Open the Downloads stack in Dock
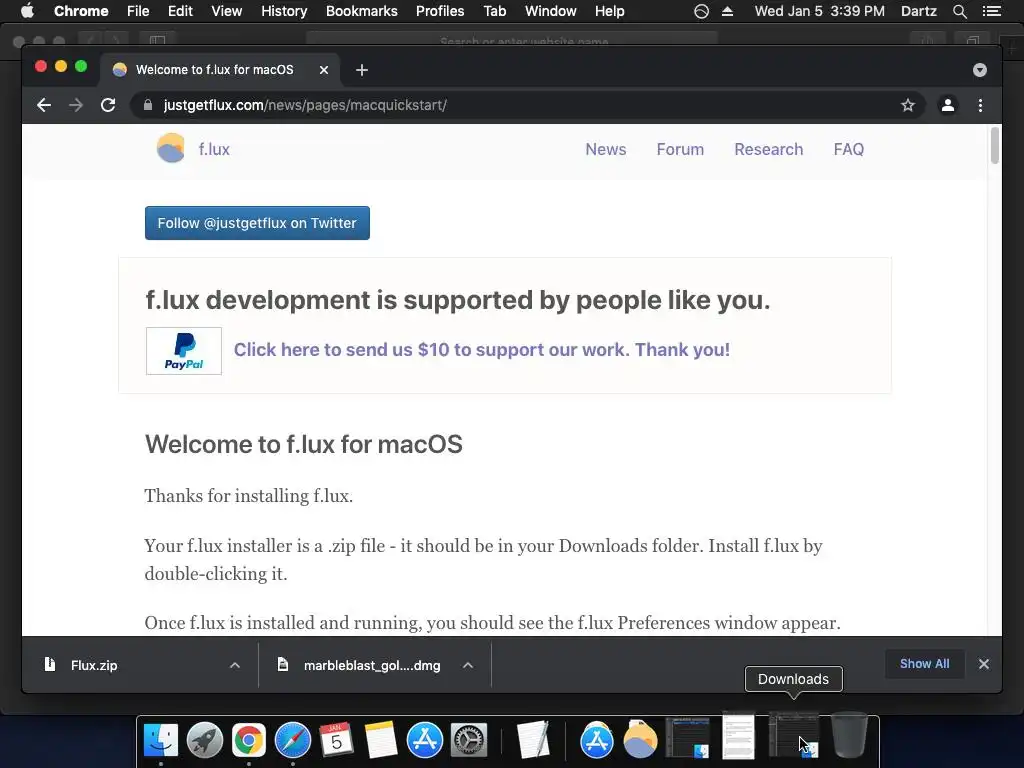Screen dimensions: 1024x768 click(x=793, y=737)
